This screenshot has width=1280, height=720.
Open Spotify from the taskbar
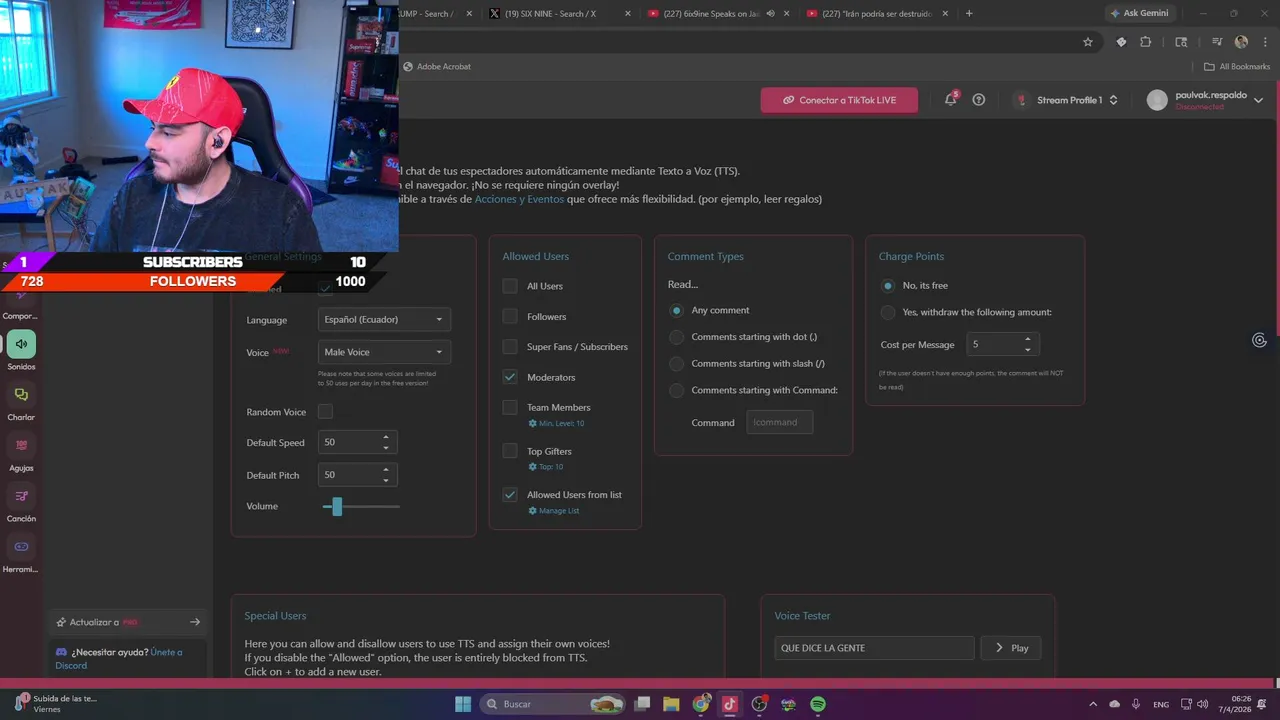pos(818,704)
